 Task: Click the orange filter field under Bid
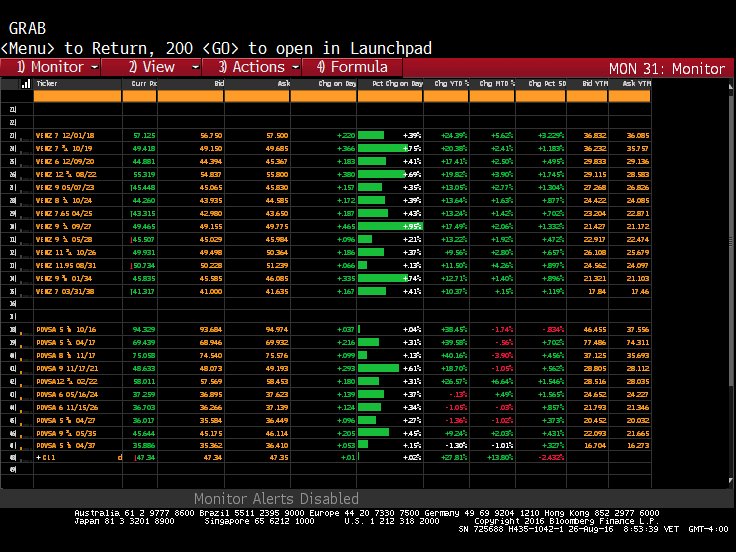(191, 96)
